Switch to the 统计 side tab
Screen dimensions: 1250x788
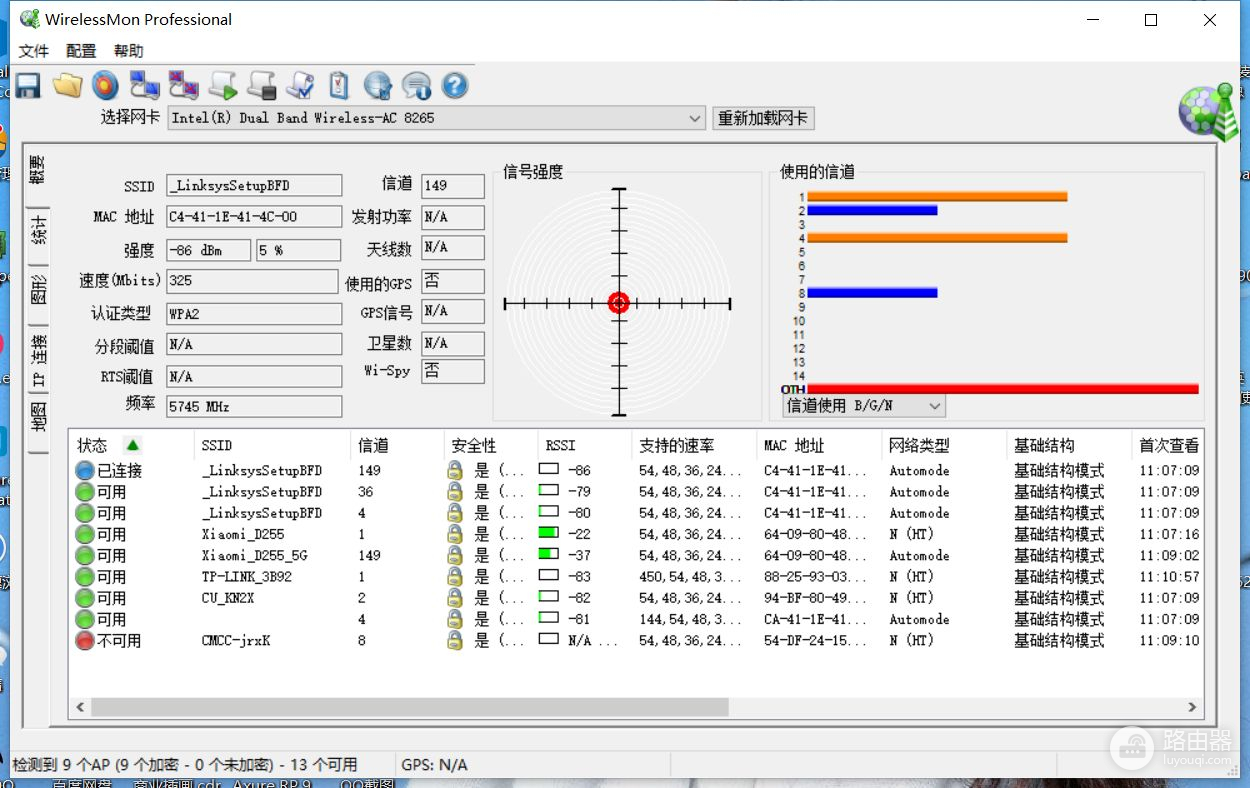point(38,230)
